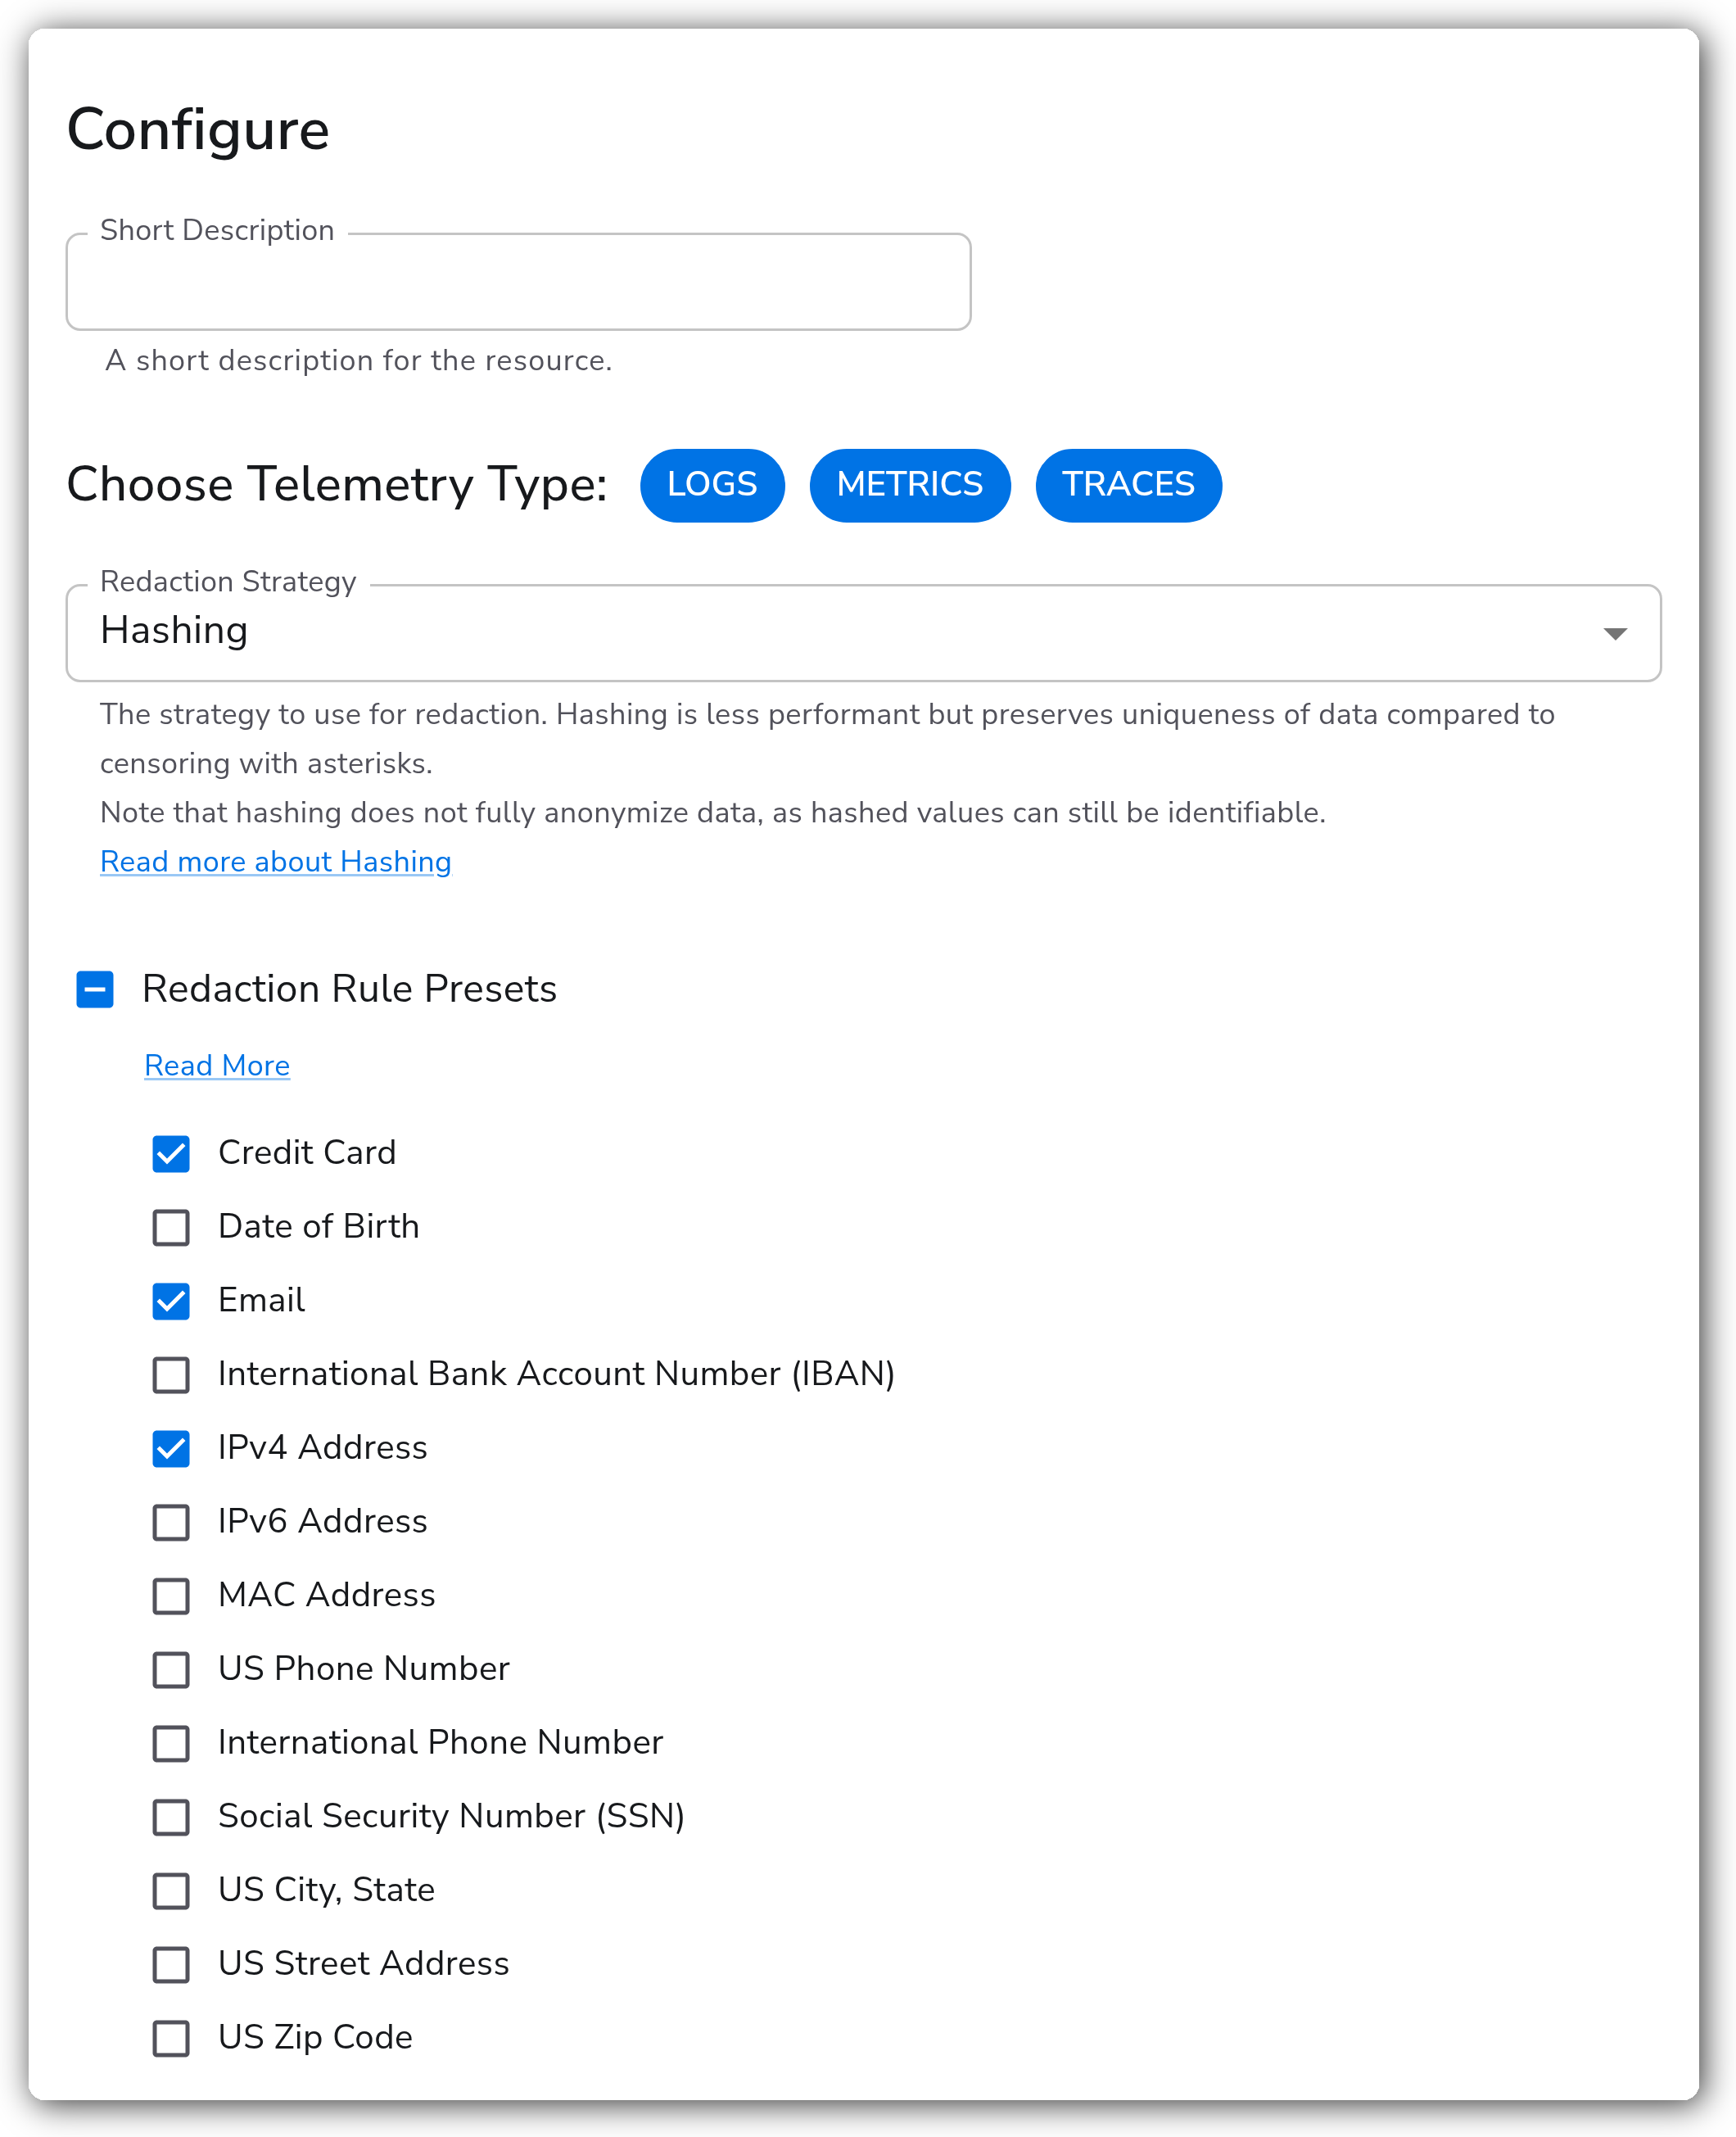The height and width of the screenshot is (2137, 1736).
Task: Check the US Phone Number preset
Action: pos(171,1669)
